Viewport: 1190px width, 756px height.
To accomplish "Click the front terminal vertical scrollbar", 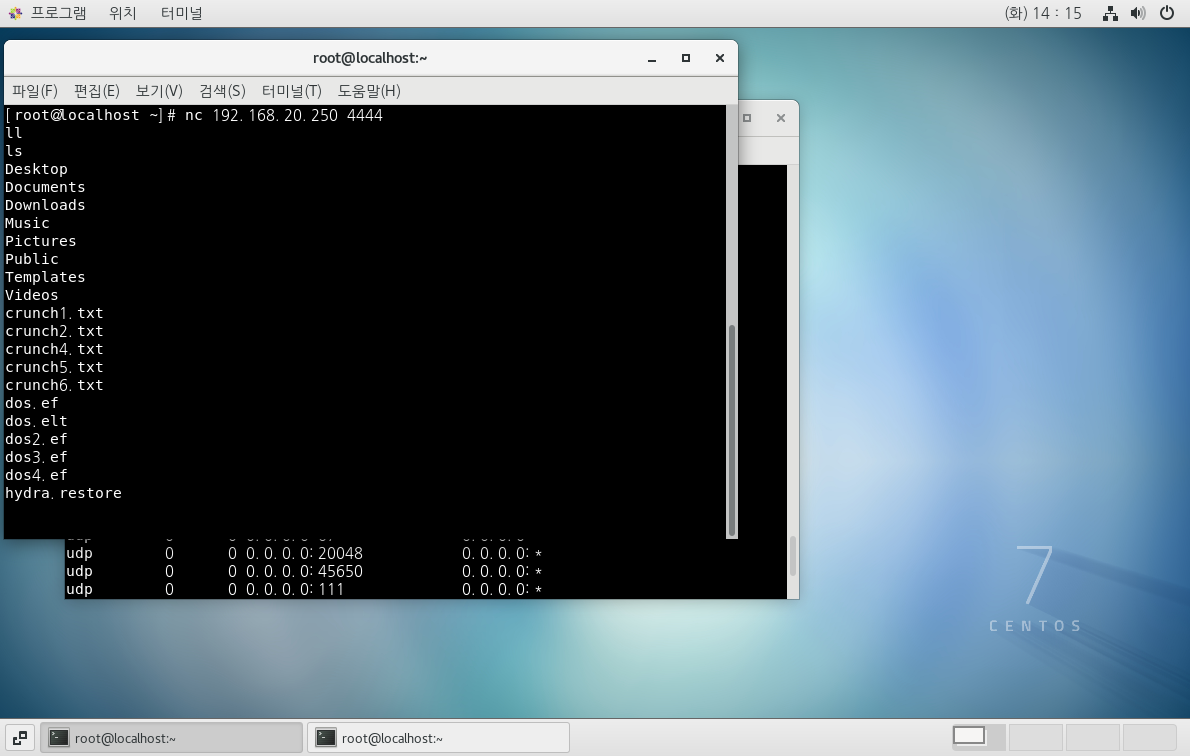I will (x=732, y=430).
